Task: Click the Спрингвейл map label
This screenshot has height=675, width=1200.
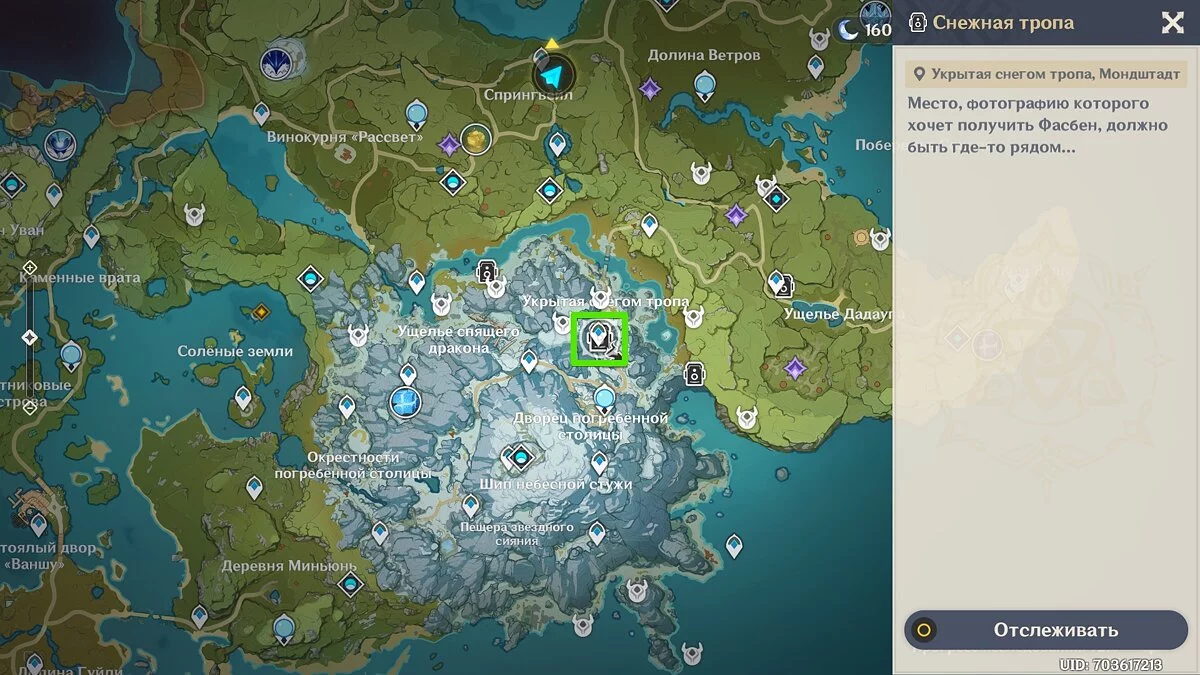Action: point(528,95)
